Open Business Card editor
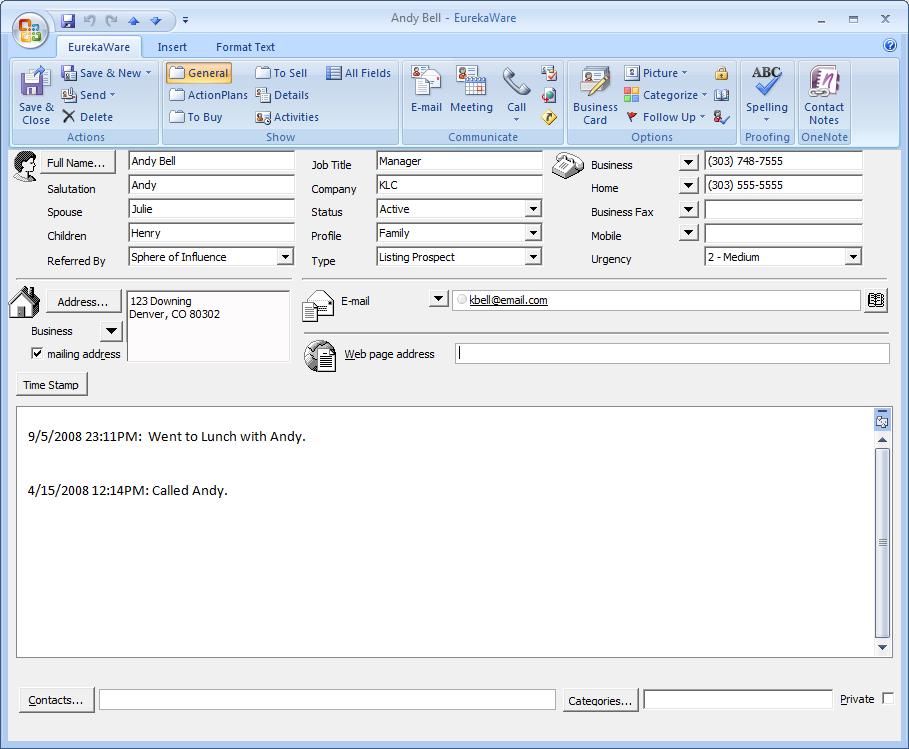Image resolution: width=909 pixels, height=749 pixels. pos(595,96)
